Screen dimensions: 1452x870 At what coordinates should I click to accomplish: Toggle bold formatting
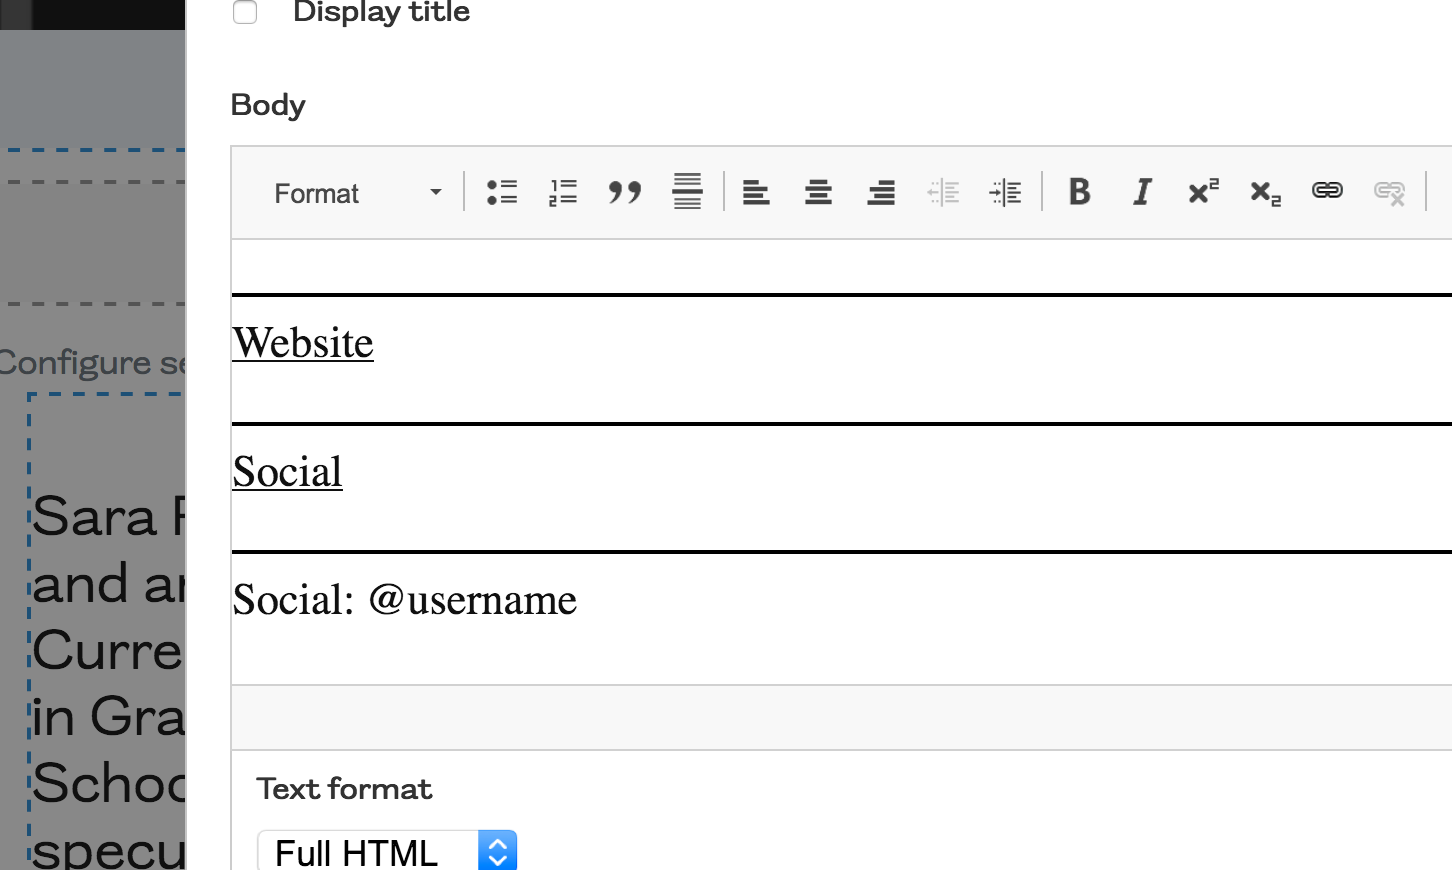1079,192
